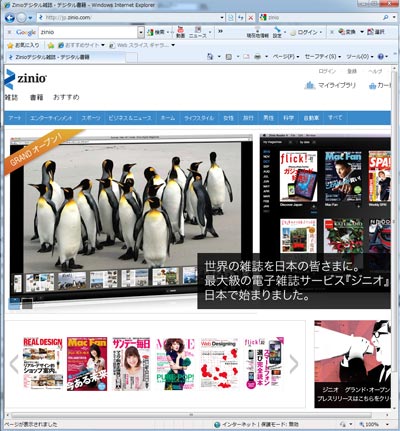Click the ニュース news icon in Google toolbar
Screen dimensions: 400x431
tap(198, 32)
